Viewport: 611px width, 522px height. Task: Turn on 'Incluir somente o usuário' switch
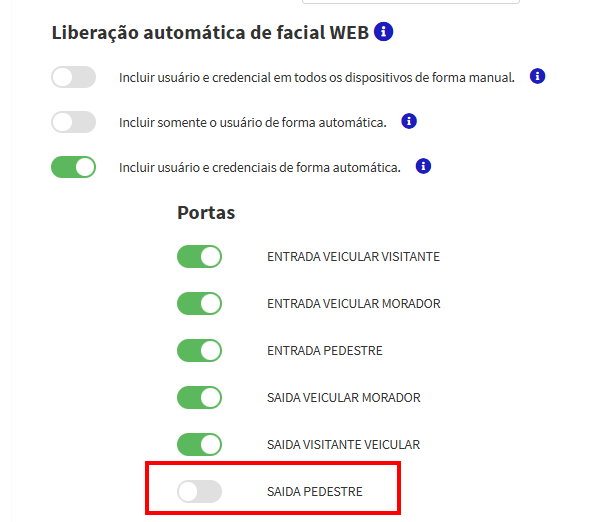pyautogui.click(x=73, y=122)
